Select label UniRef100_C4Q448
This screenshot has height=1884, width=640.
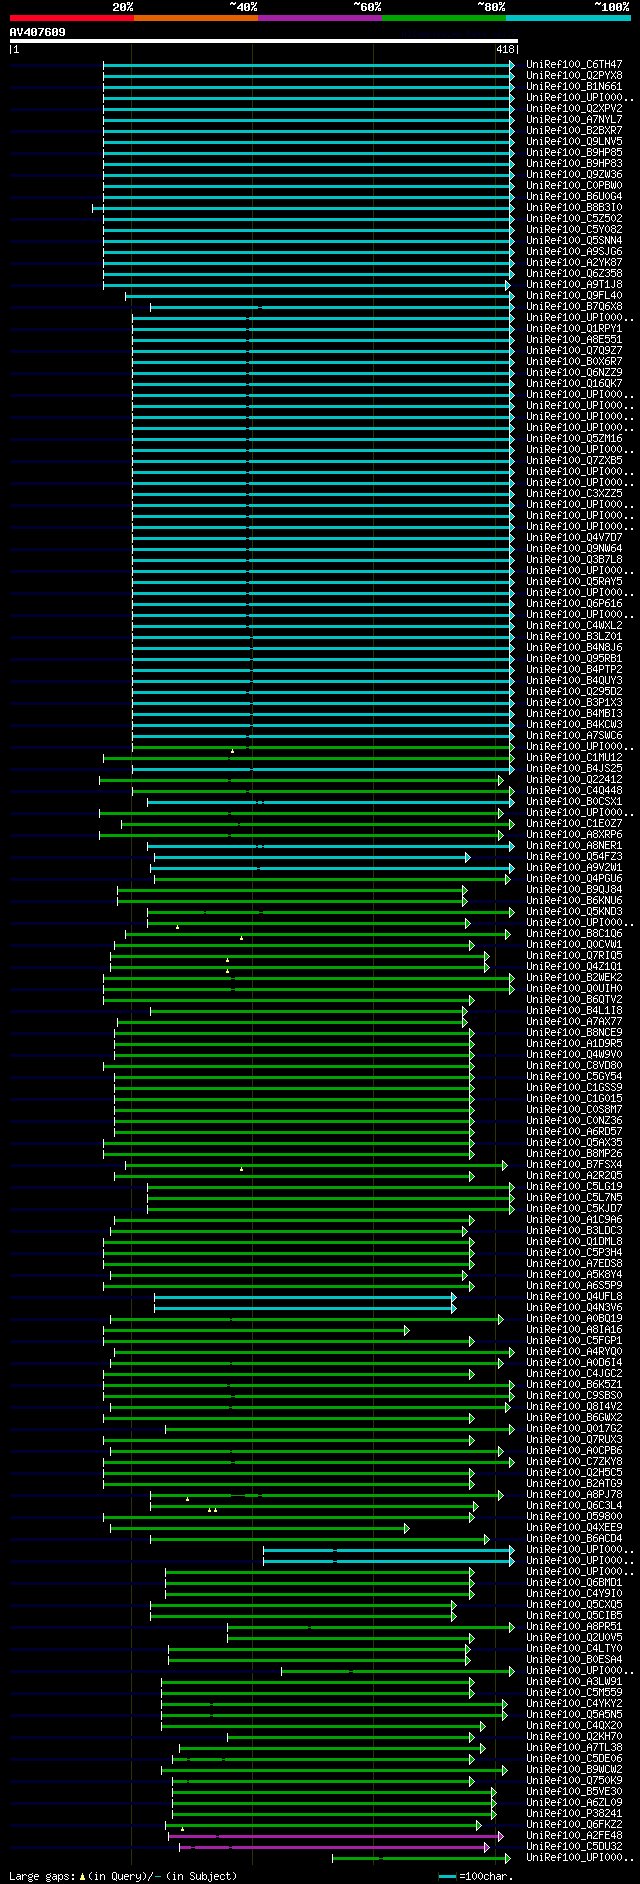coord(574,790)
